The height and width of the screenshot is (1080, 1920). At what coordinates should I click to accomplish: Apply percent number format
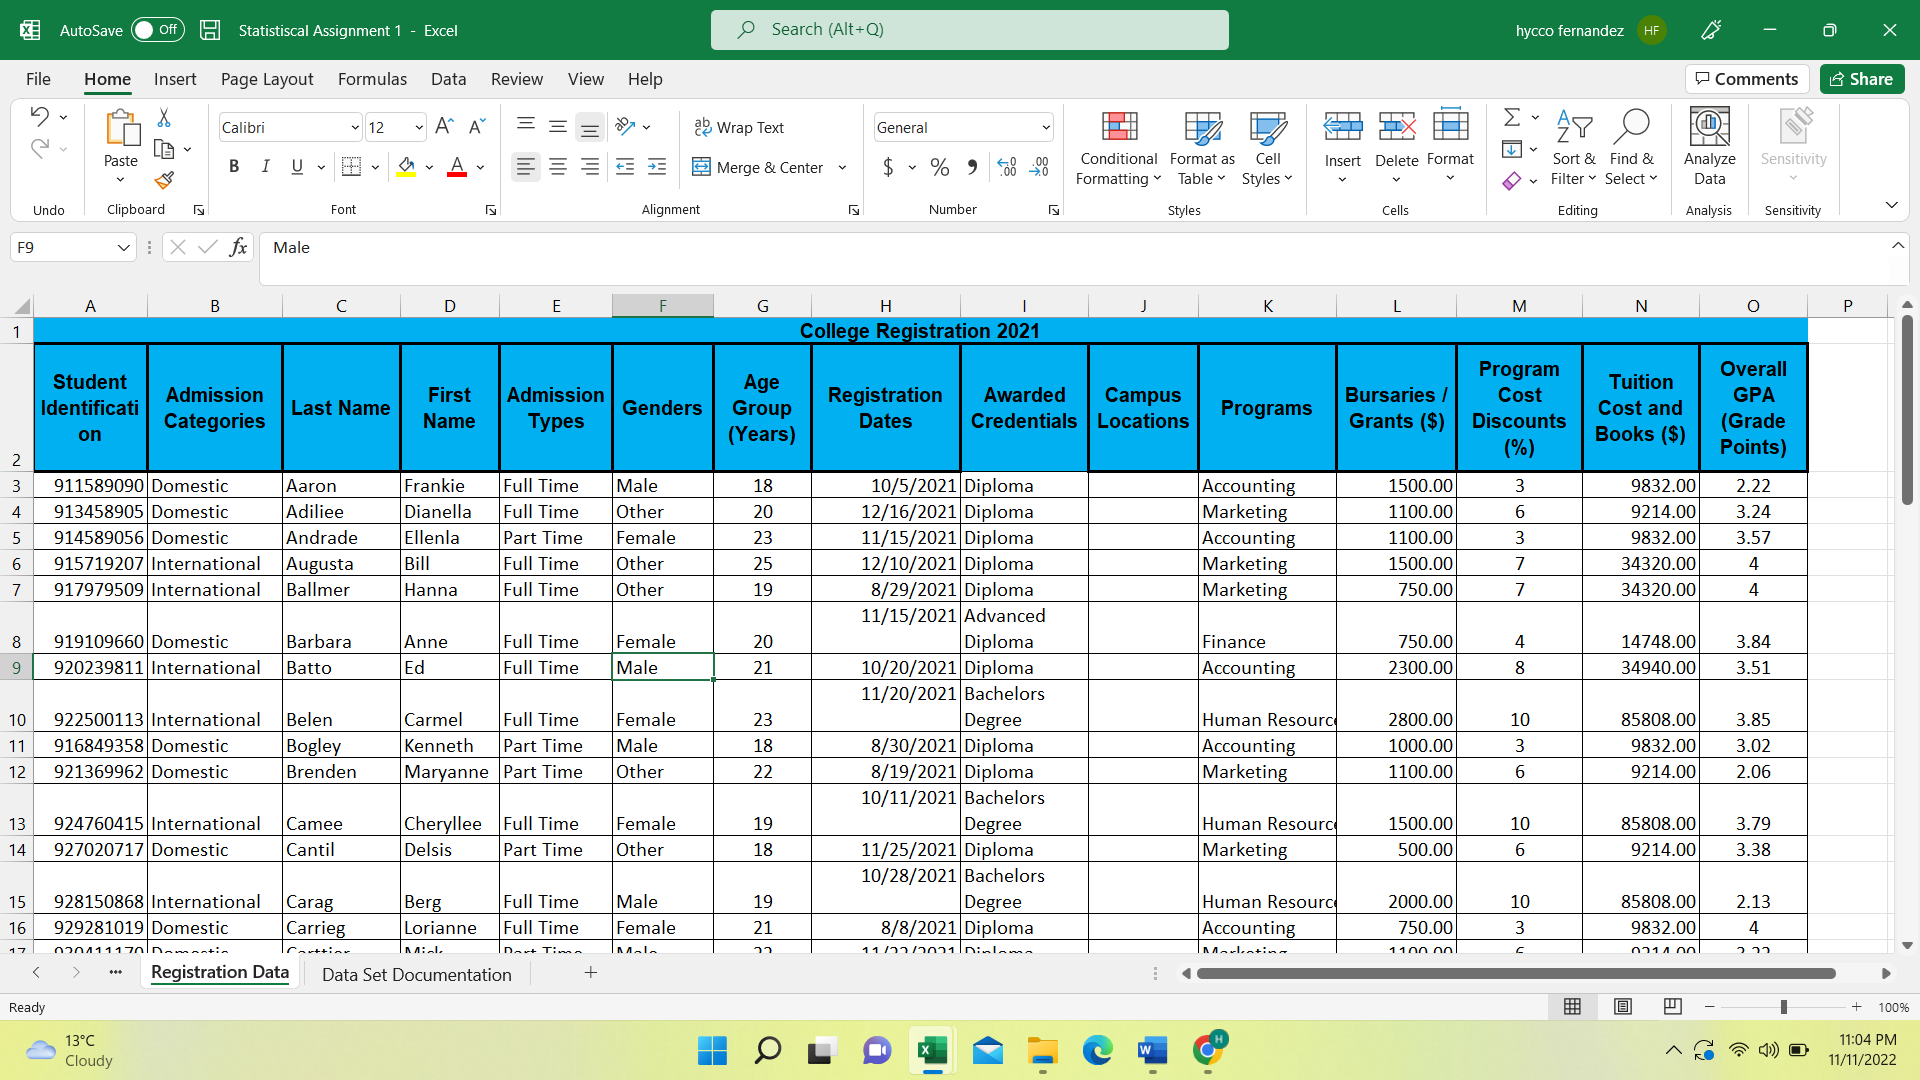(x=938, y=167)
